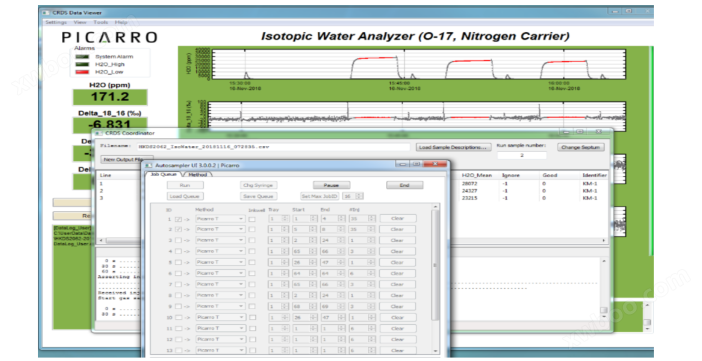Image resolution: width=702 pixels, height=361 pixels.
Task: Toggle the checkbox for job ID 3
Action: coord(179,241)
